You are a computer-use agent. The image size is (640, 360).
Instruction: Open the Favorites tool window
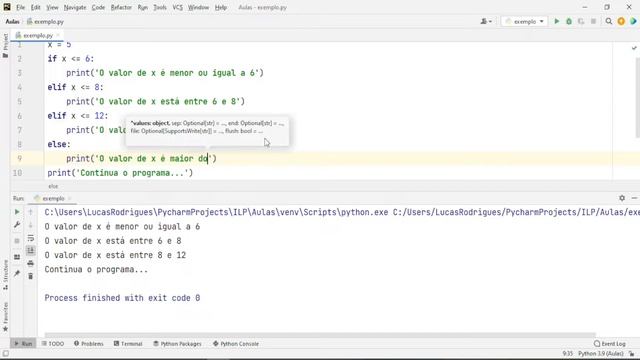[5, 317]
